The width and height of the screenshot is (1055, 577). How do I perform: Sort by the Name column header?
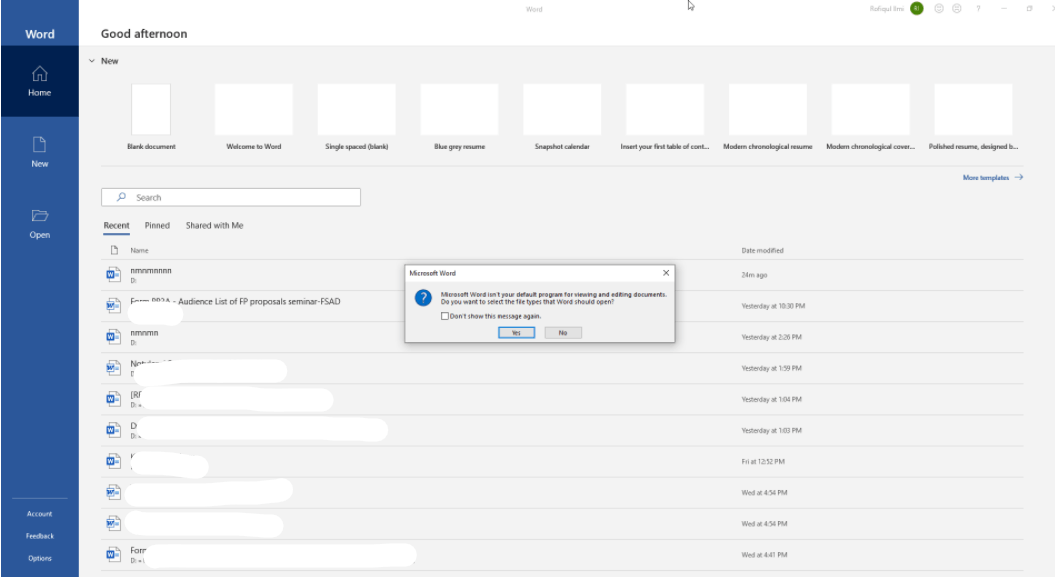(x=139, y=250)
